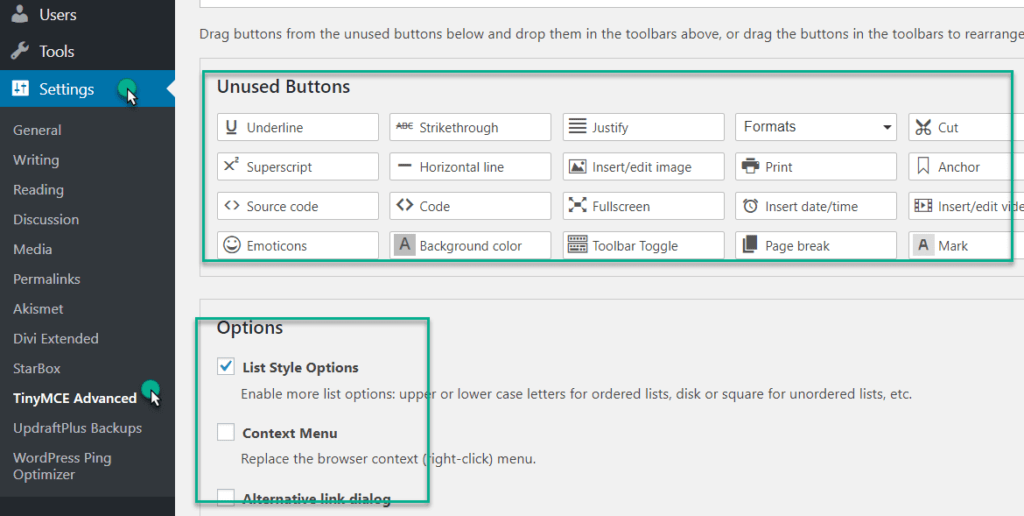
Task: Tick the Alternative link dialog checkbox
Action: (x=226, y=498)
